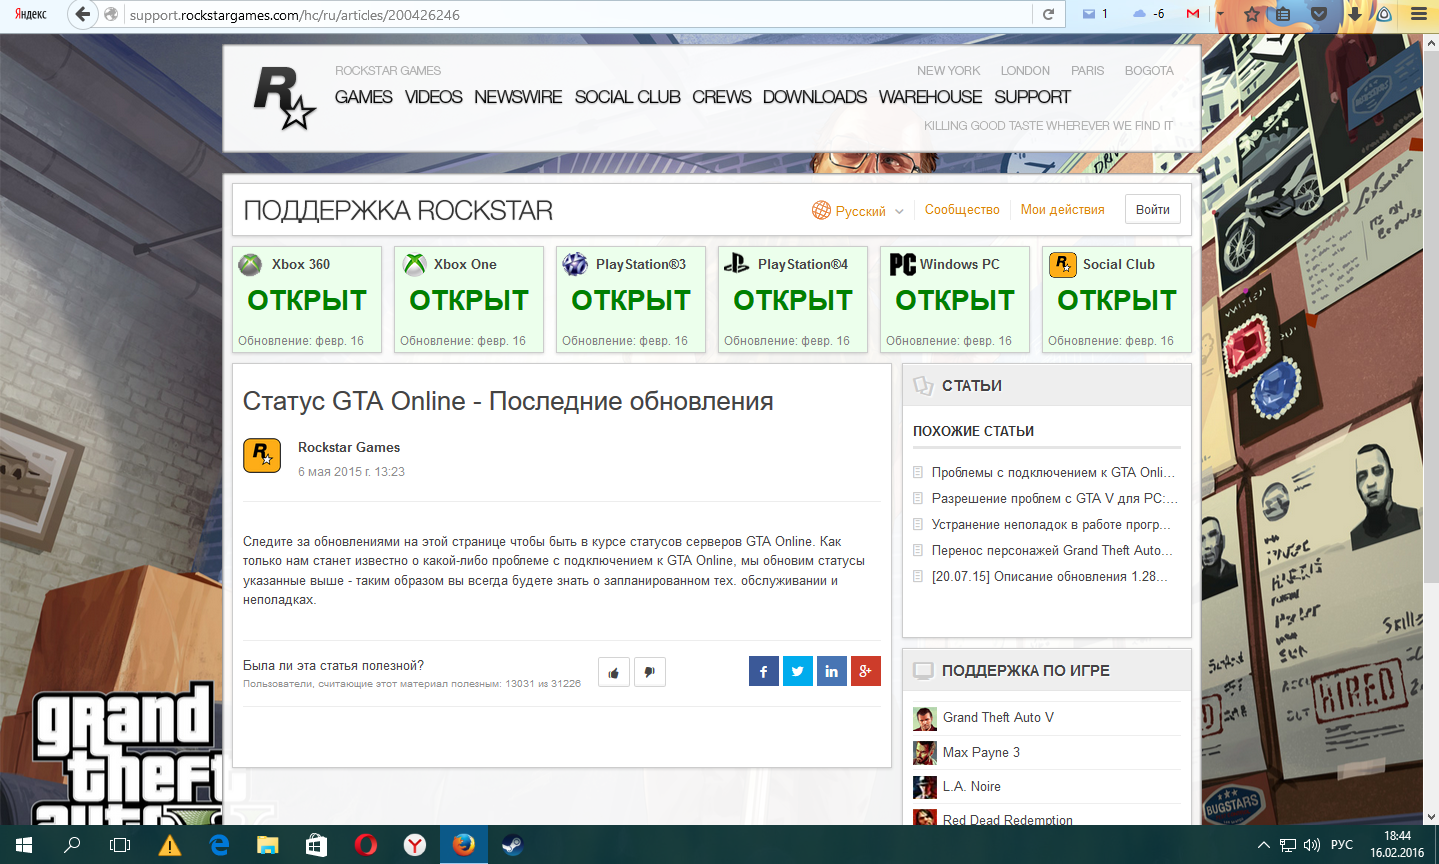Open Microsoft Edge from taskbar
This screenshot has height=864, width=1439.
click(x=219, y=845)
